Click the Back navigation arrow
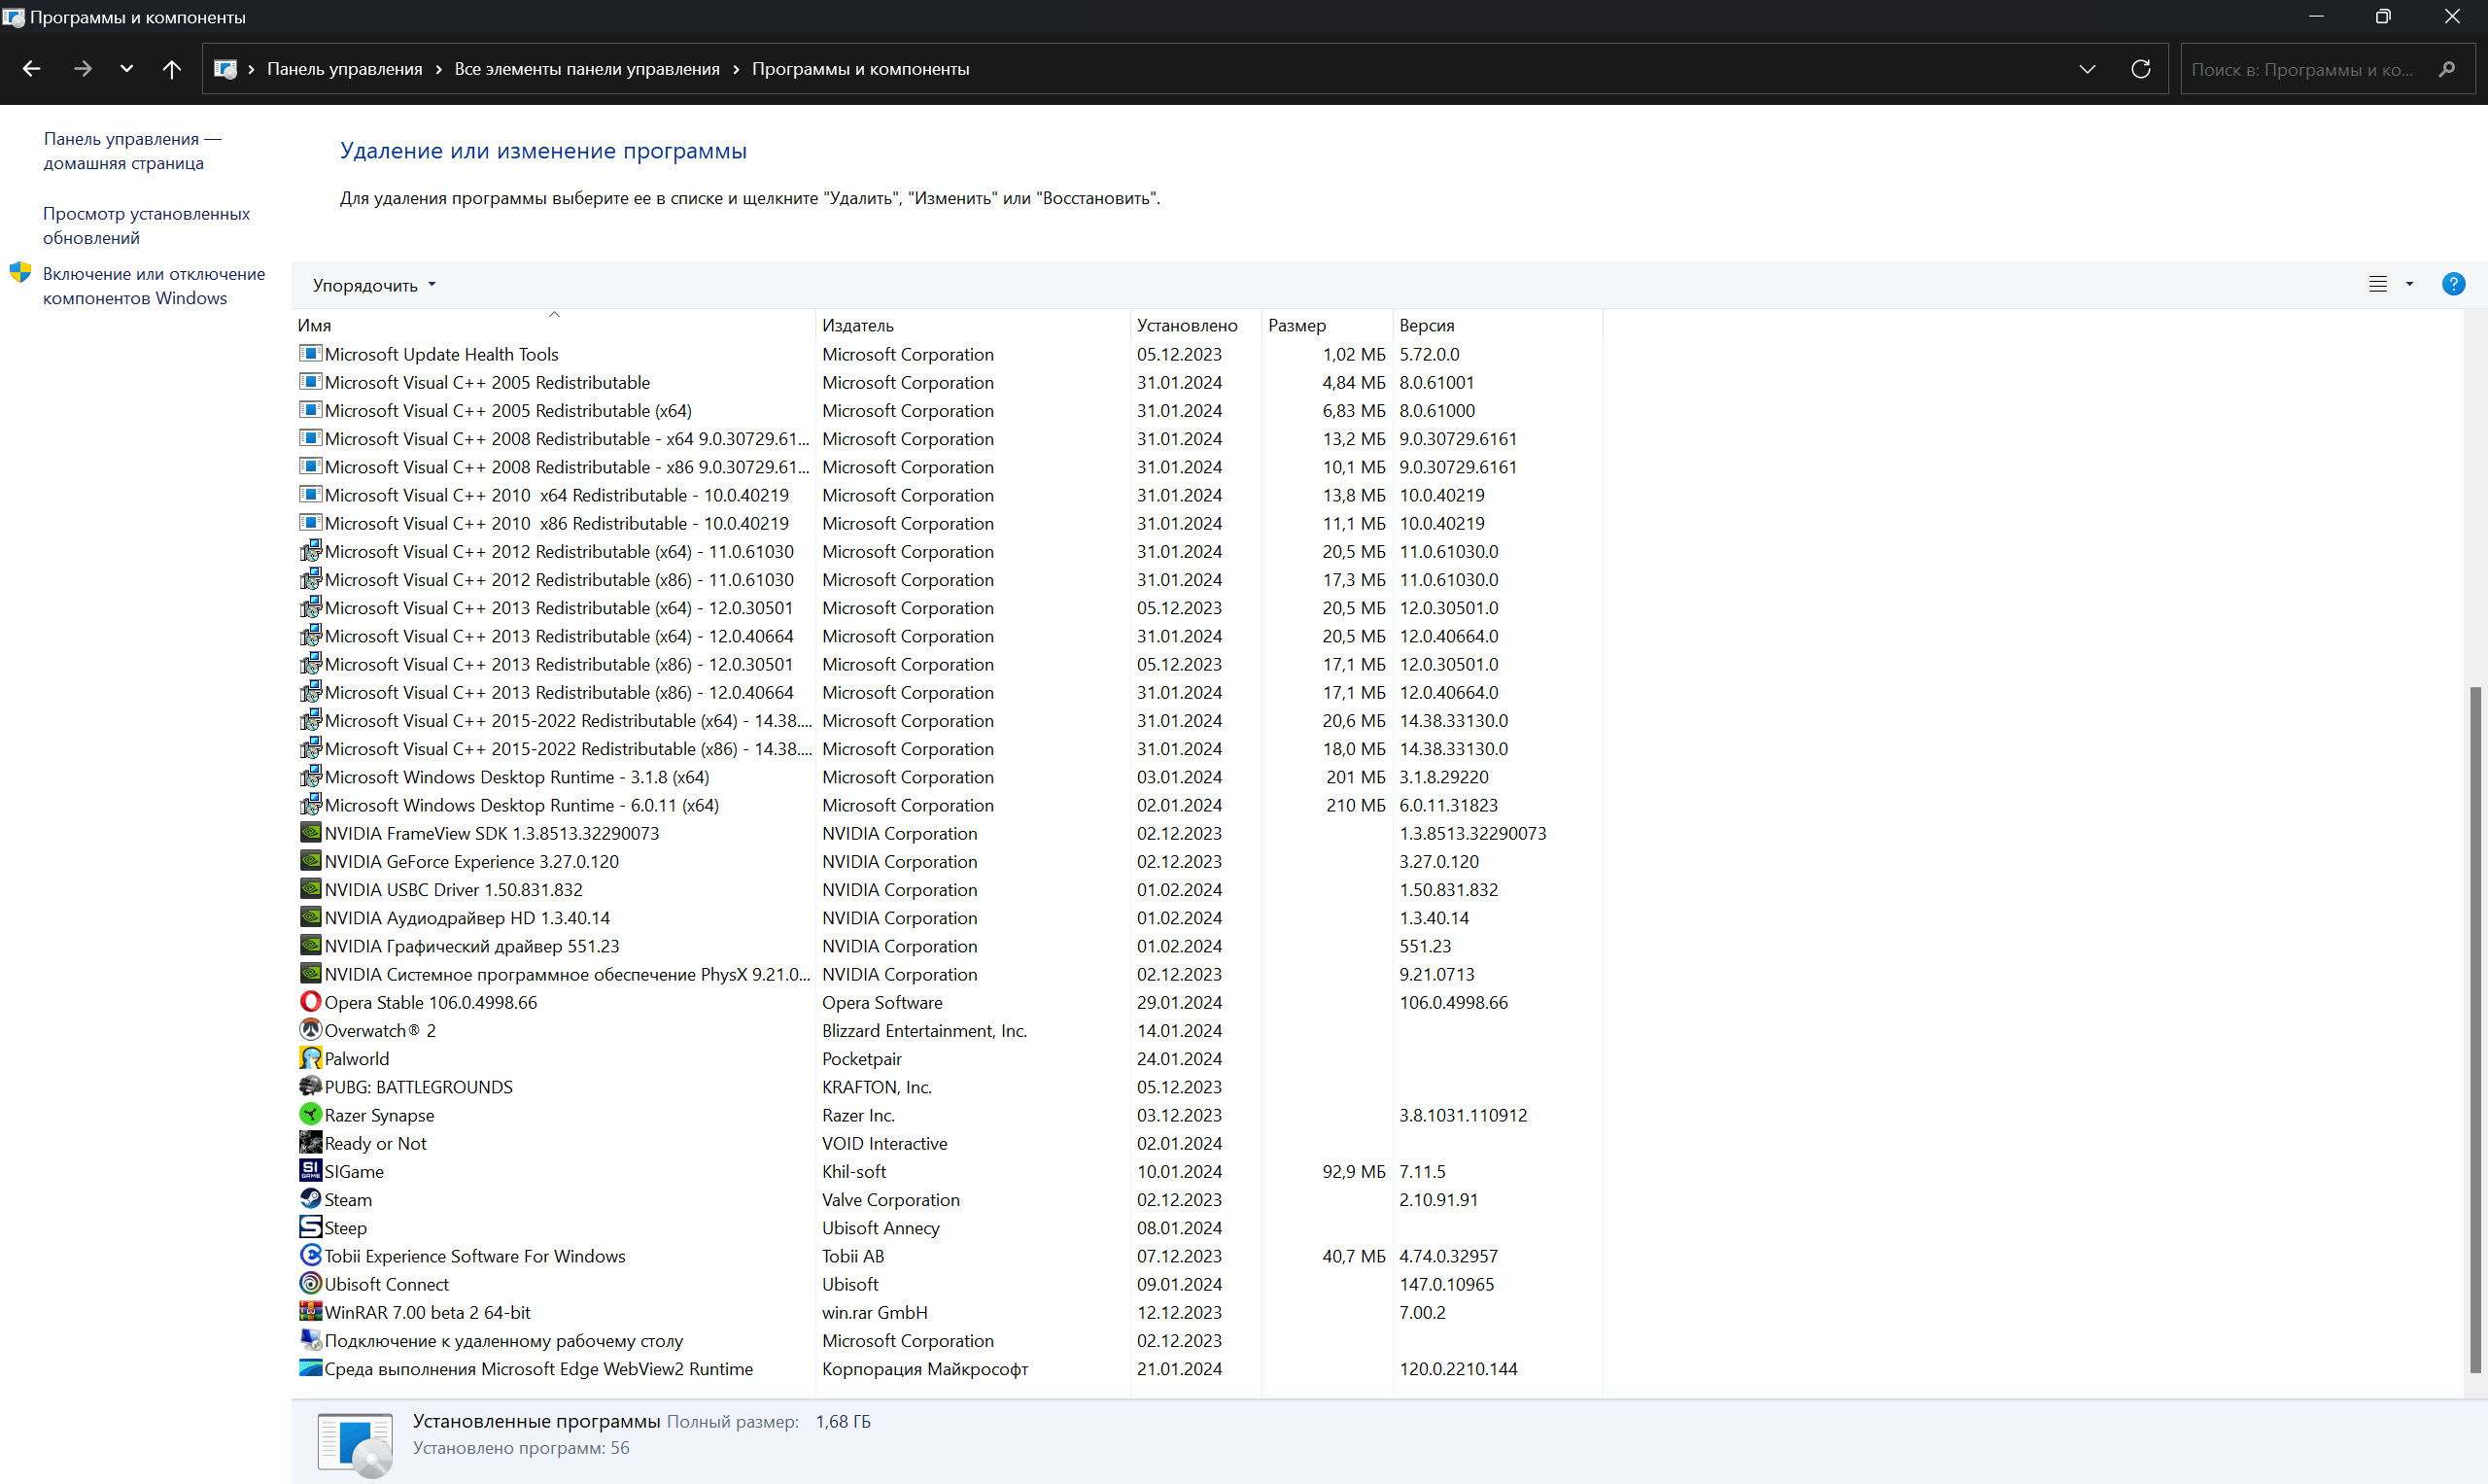 pyautogui.click(x=32, y=69)
